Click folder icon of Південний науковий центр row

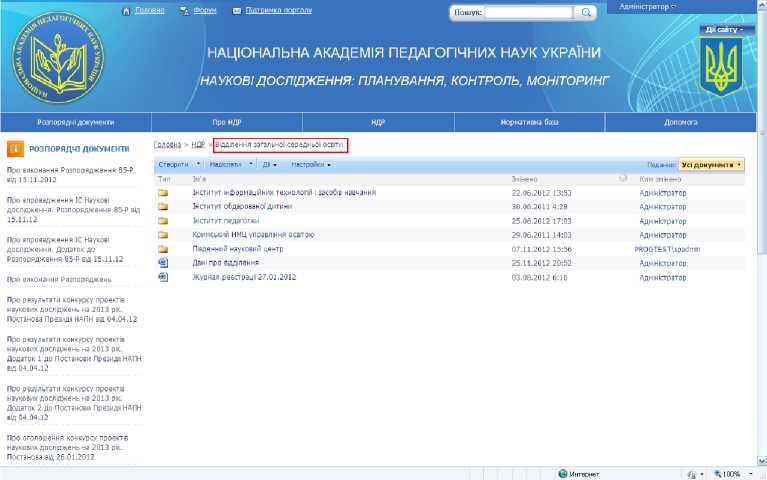click(x=163, y=249)
